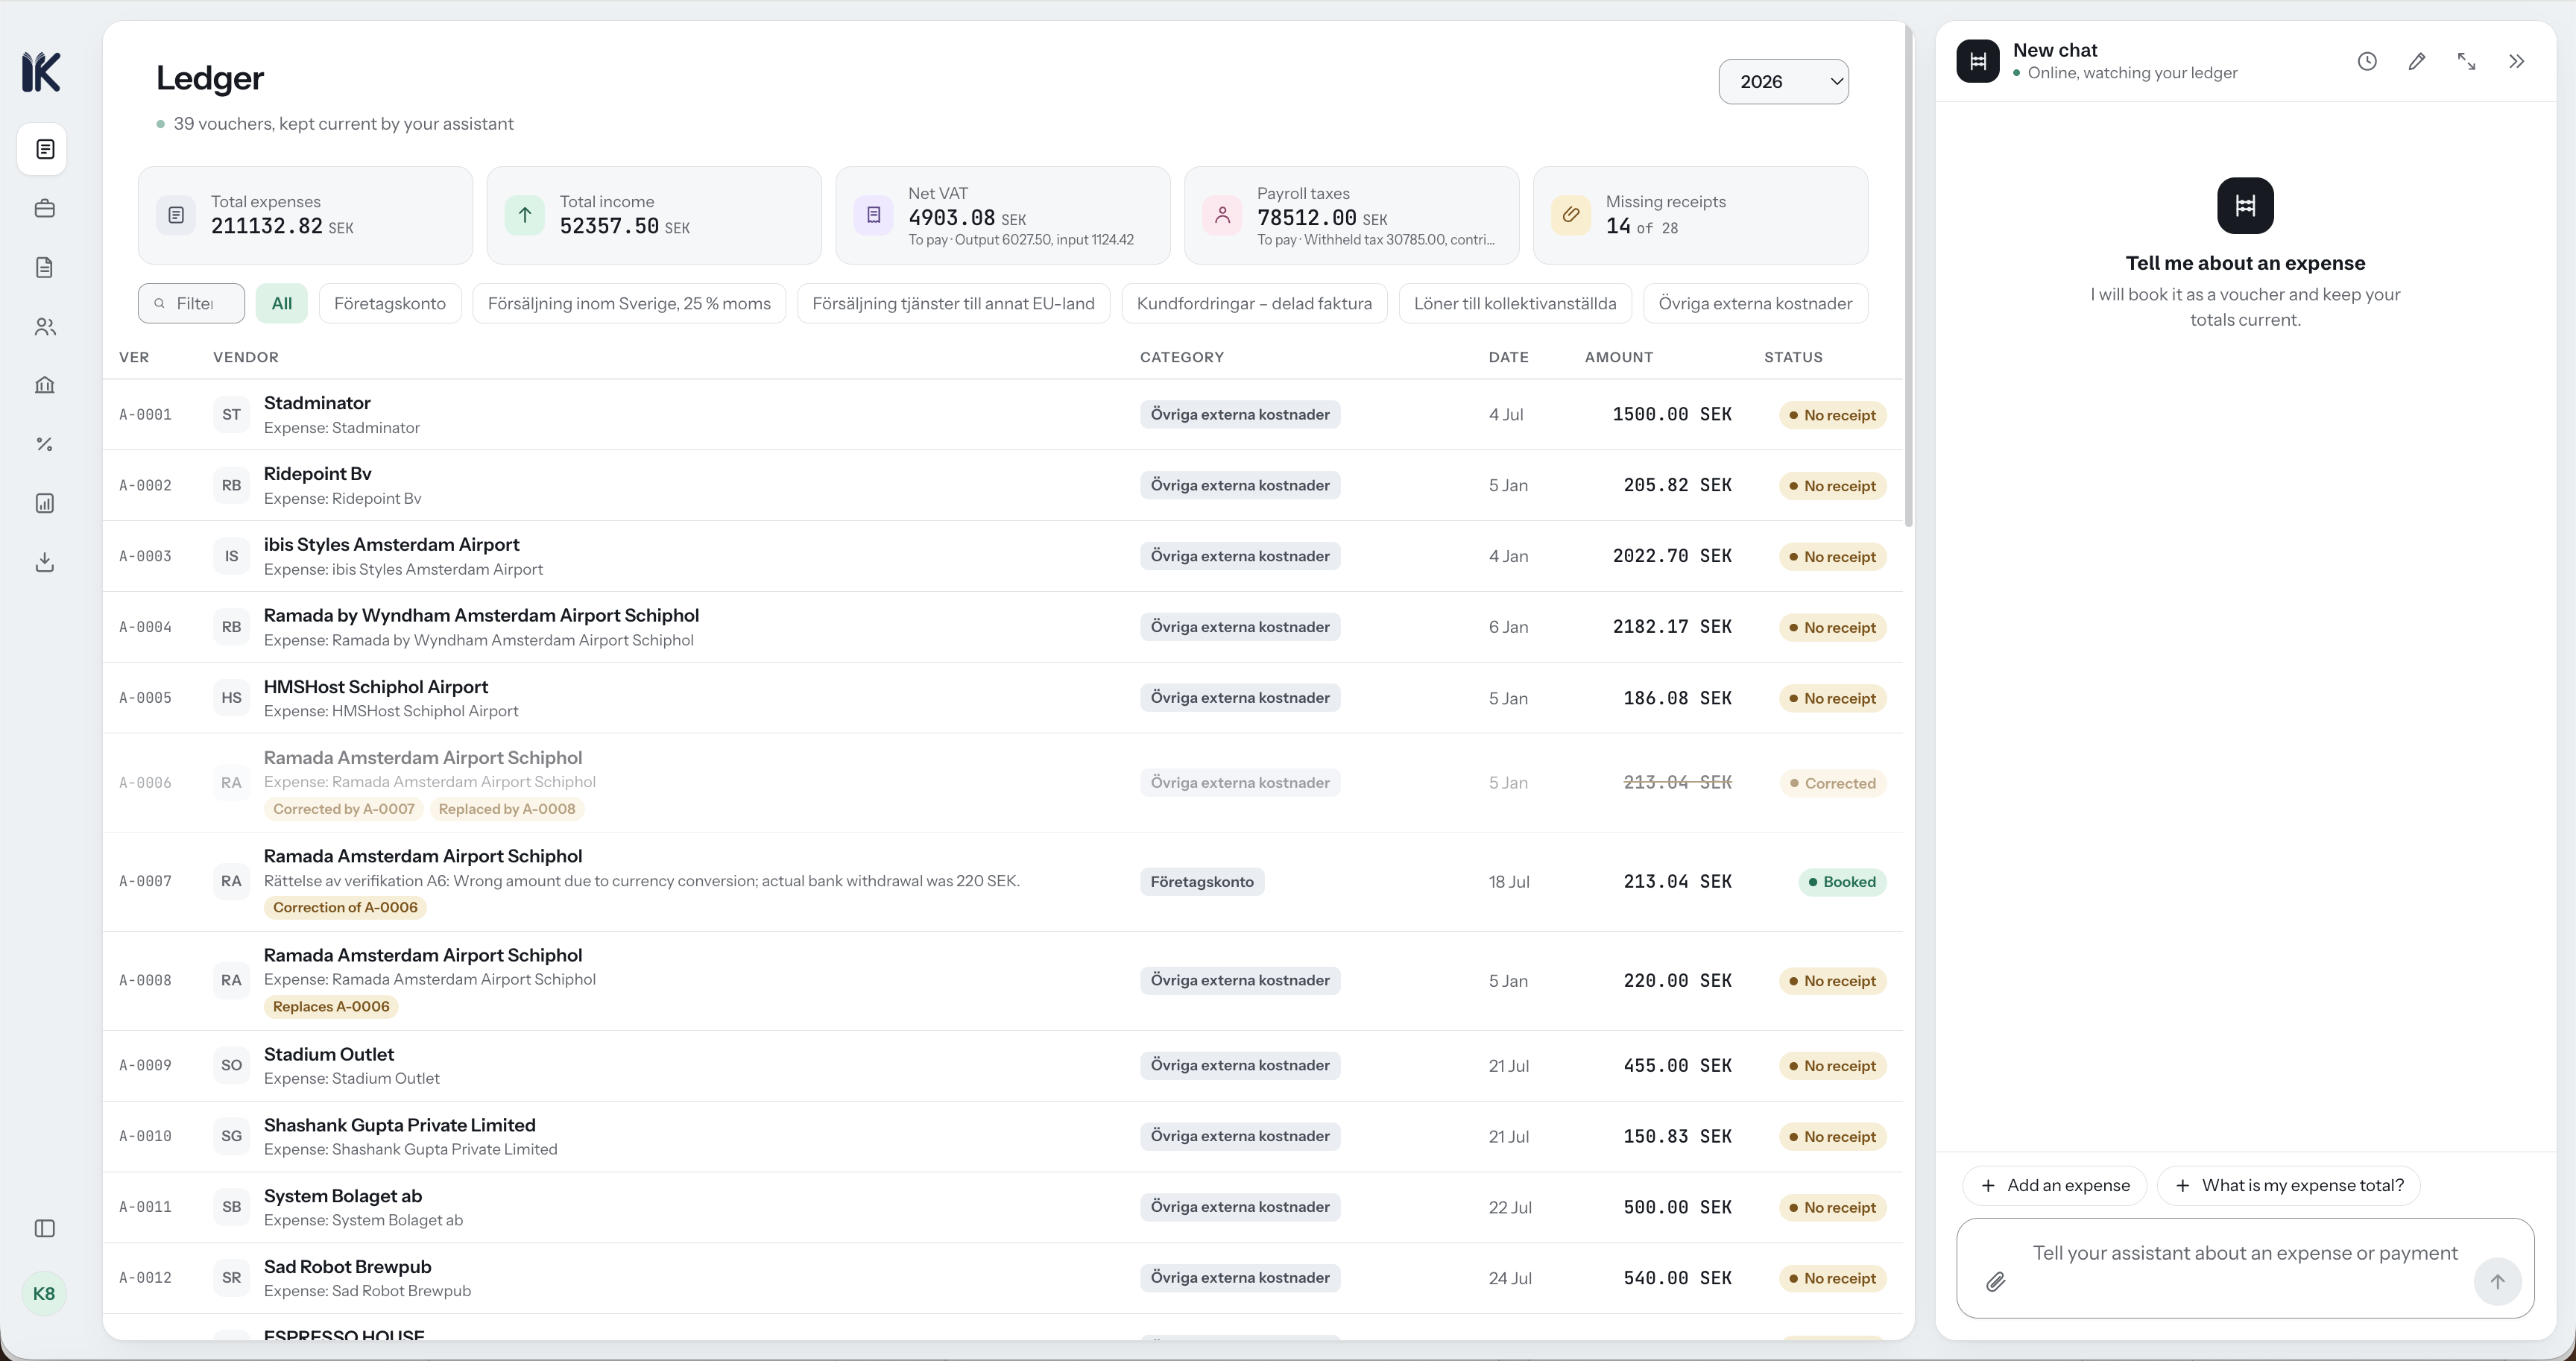Open ibis Styles Amsterdam Airport voucher

pyautogui.click(x=1002, y=556)
